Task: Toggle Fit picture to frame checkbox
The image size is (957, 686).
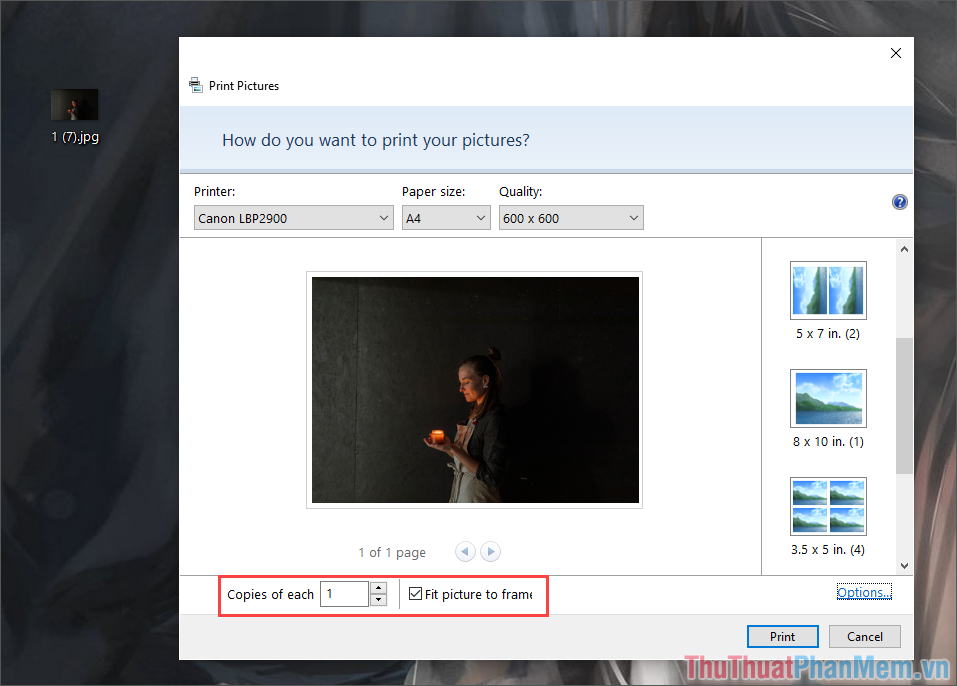Action: point(416,594)
